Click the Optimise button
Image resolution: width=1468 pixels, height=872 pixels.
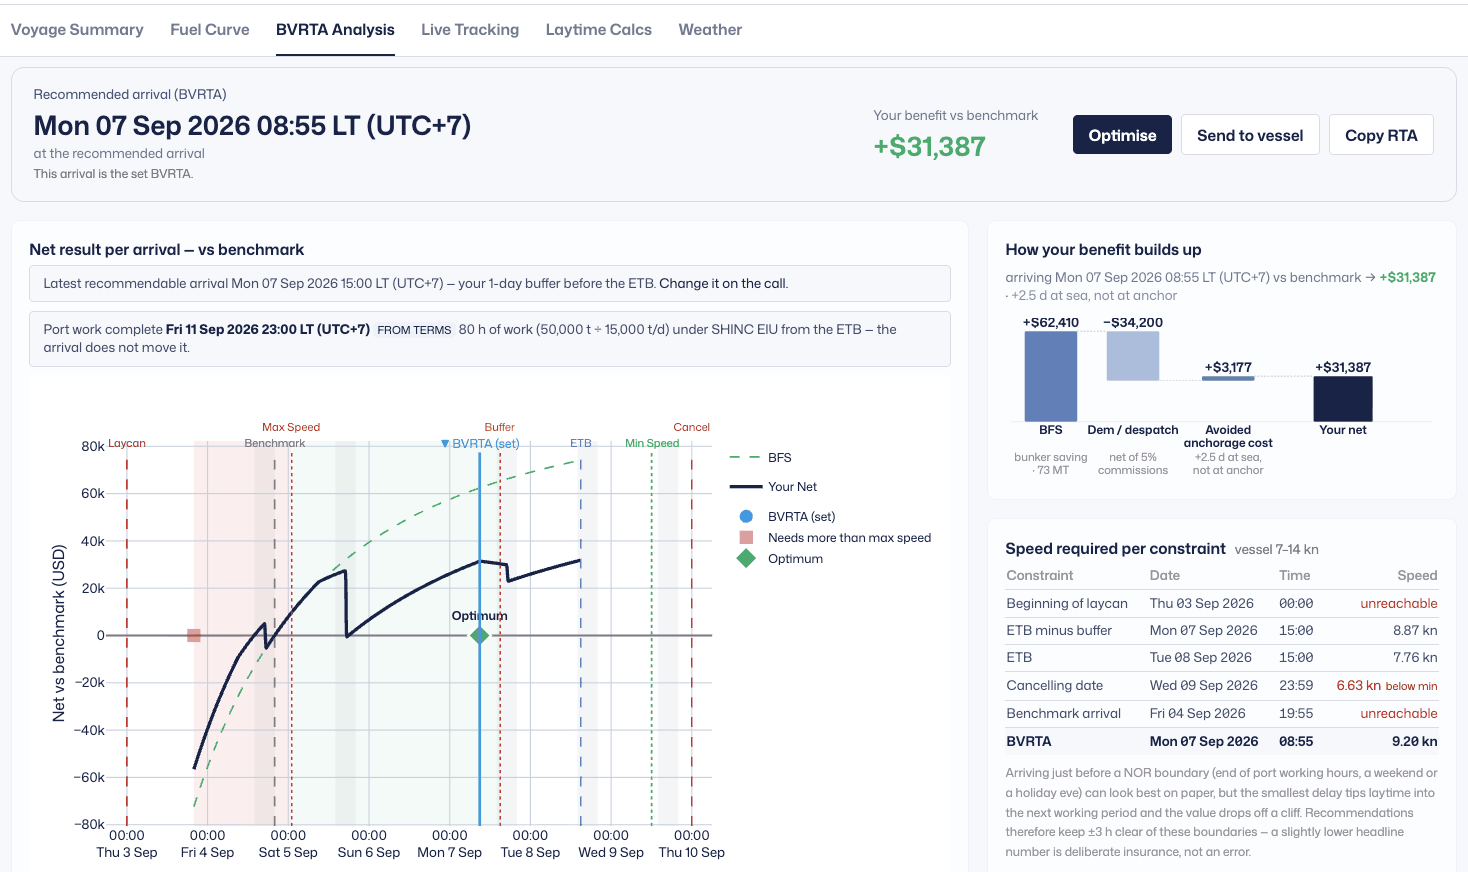(1122, 135)
